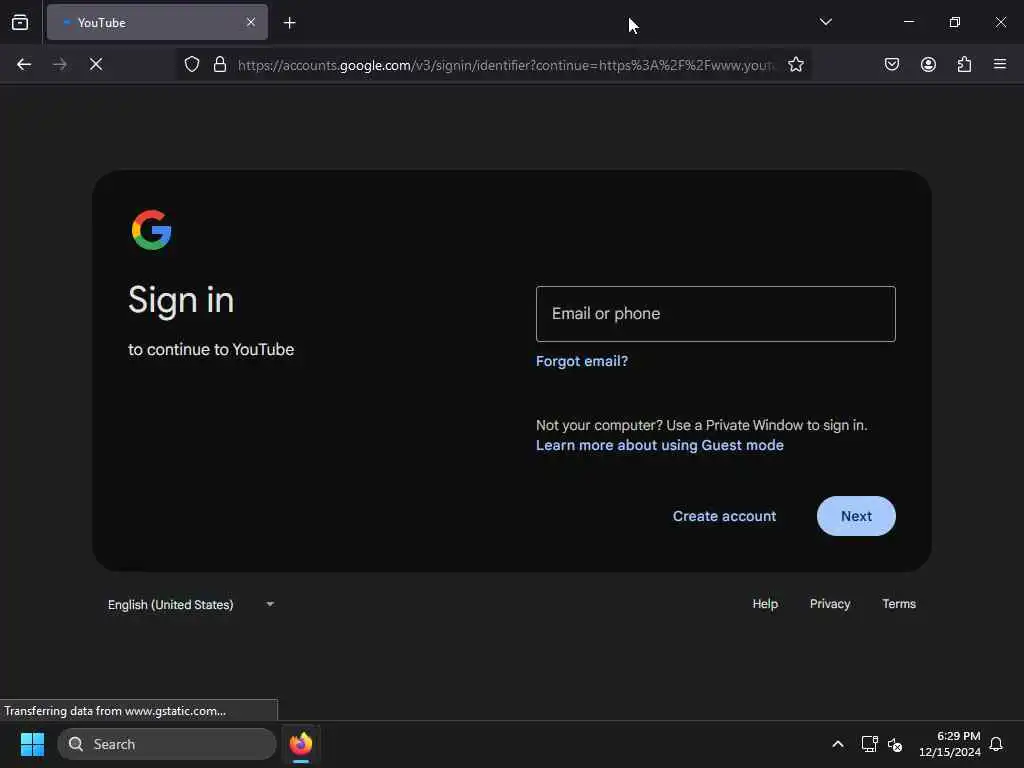
Task: Open the Privacy link
Action: coord(830,604)
